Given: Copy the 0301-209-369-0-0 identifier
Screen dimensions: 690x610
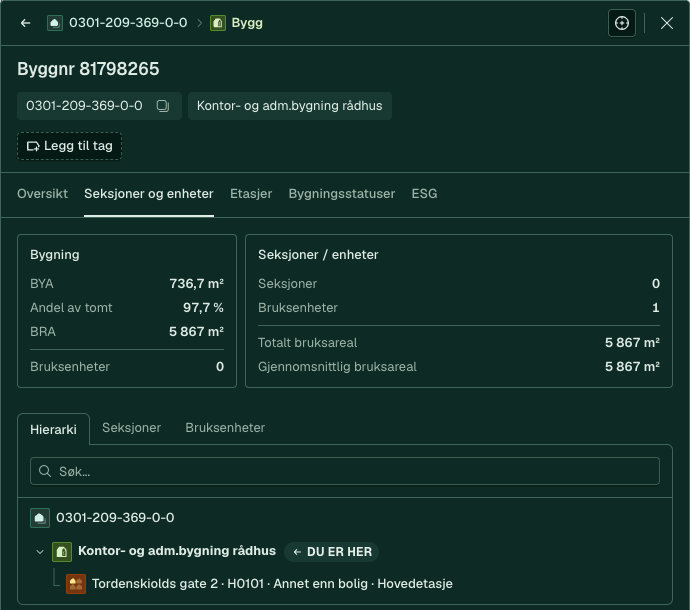Looking at the screenshot, I should (x=163, y=106).
